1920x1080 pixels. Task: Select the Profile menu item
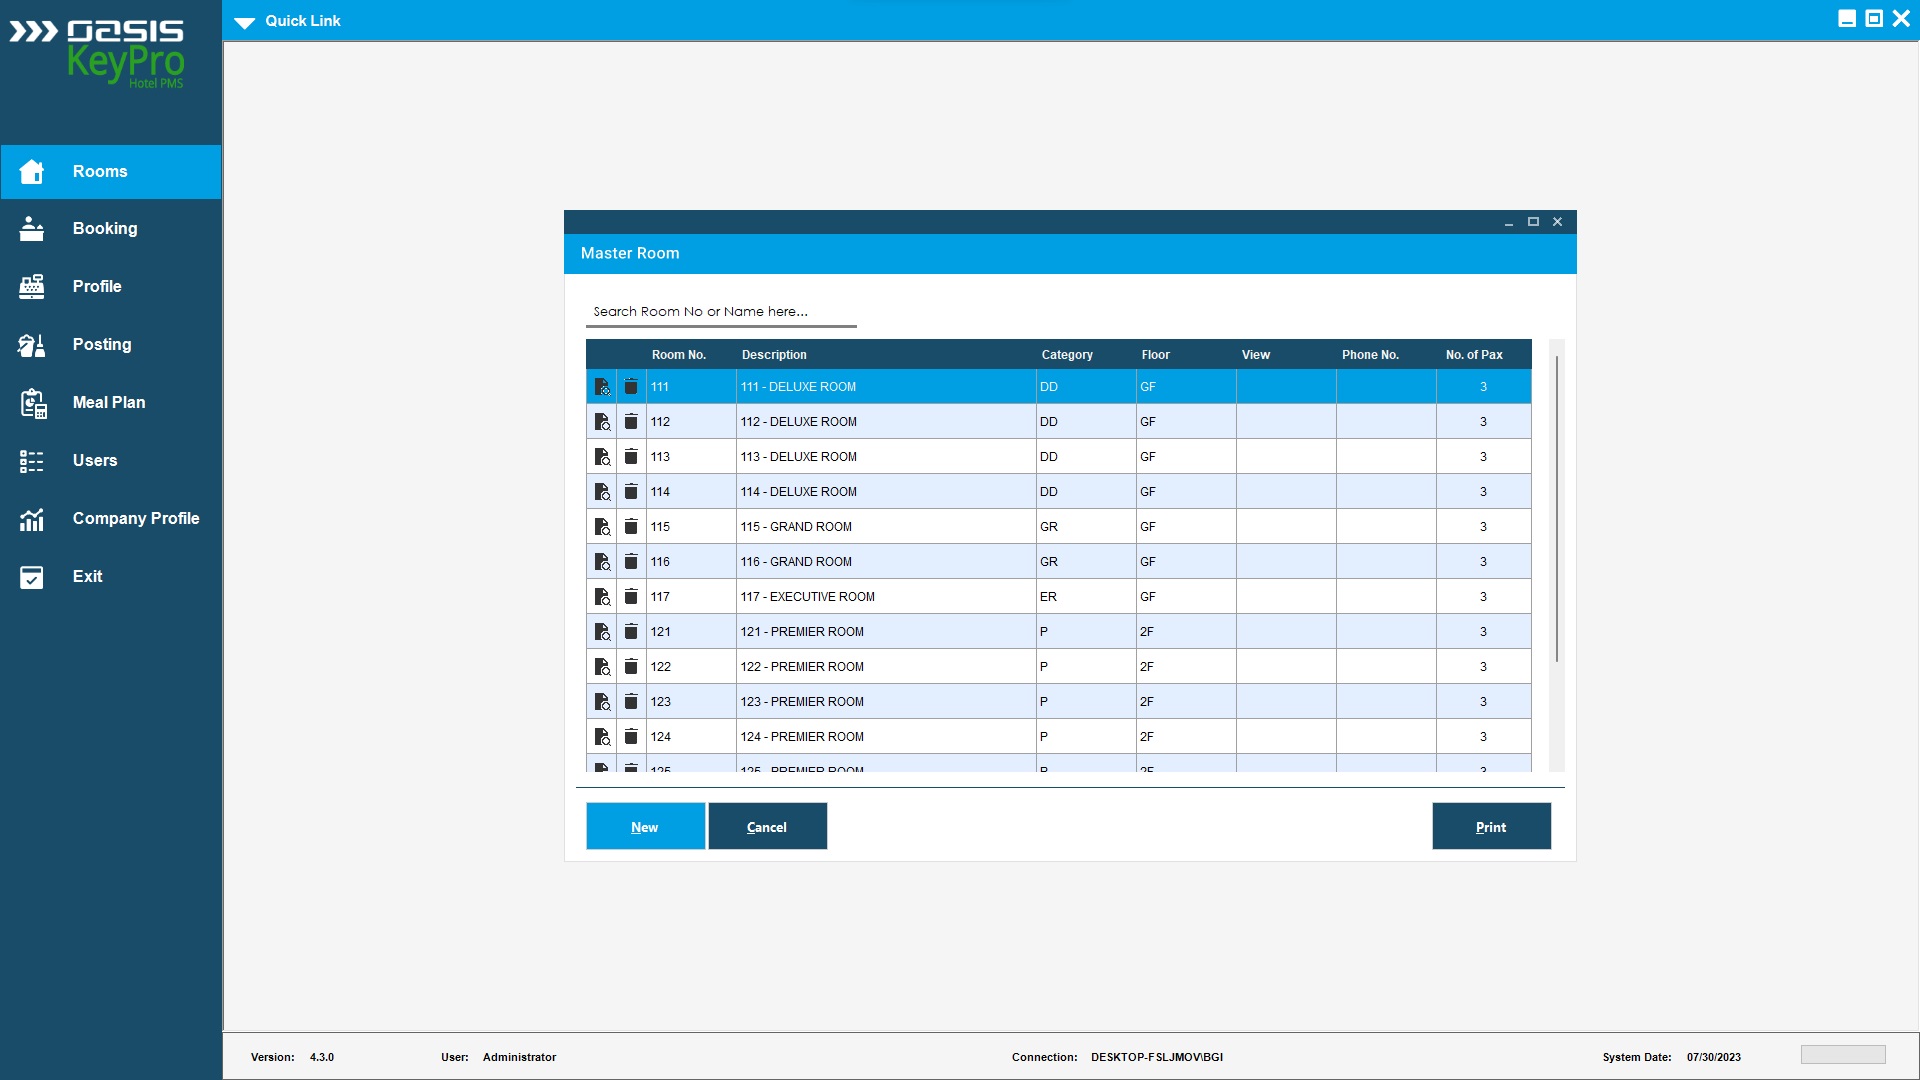[96, 287]
